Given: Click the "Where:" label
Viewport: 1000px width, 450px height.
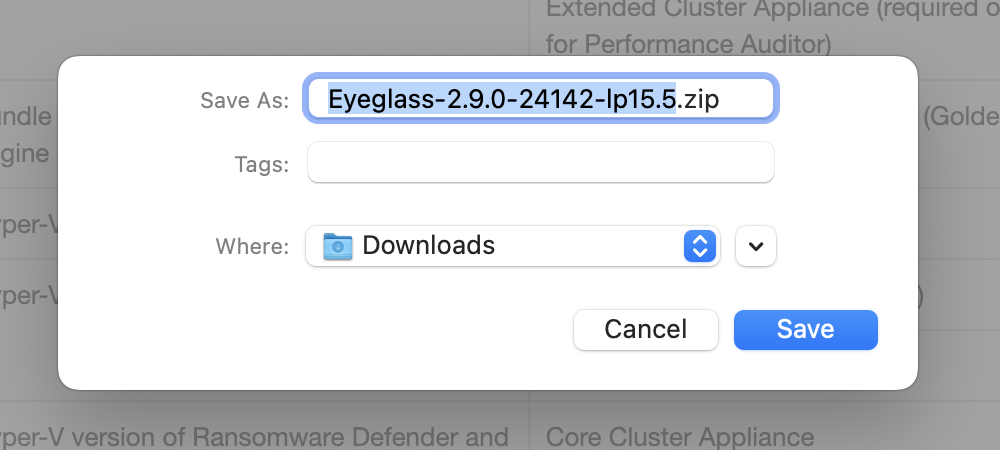Looking at the screenshot, I should pyautogui.click(x=252, y=246).
